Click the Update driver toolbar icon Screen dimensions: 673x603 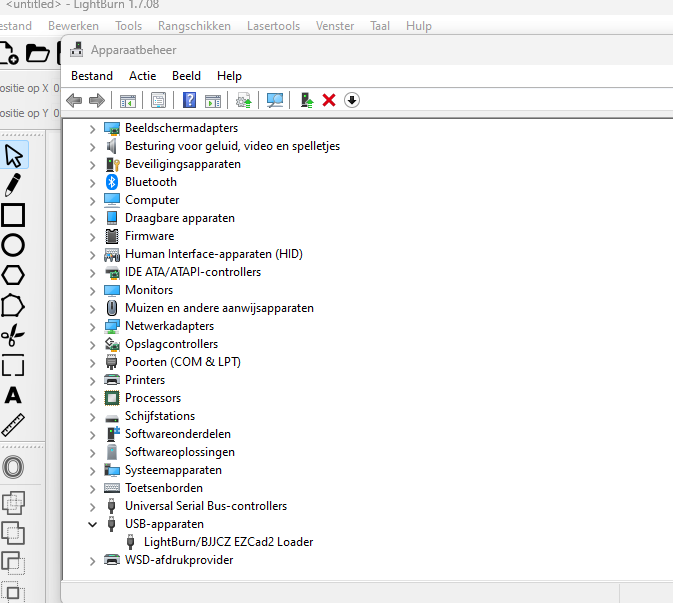coord(244,100)
